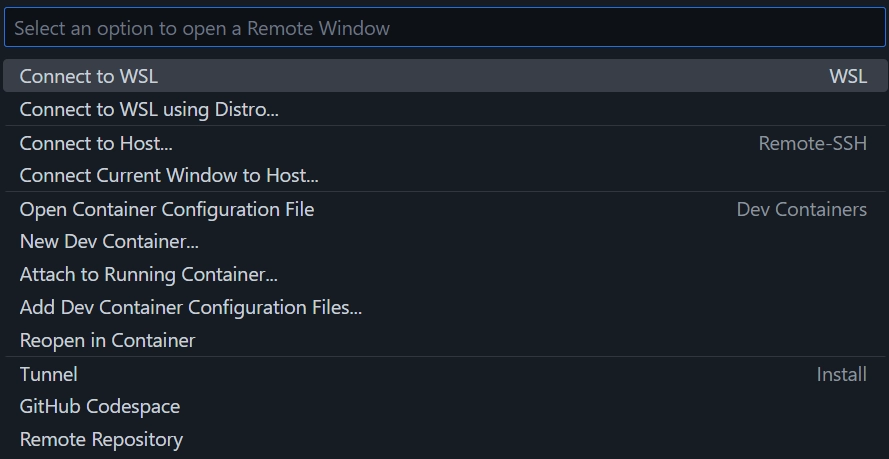This screenshot has width=889, height=459.
Task: Click the Remote-SSH group label
Action: click(x=812, y=143)
